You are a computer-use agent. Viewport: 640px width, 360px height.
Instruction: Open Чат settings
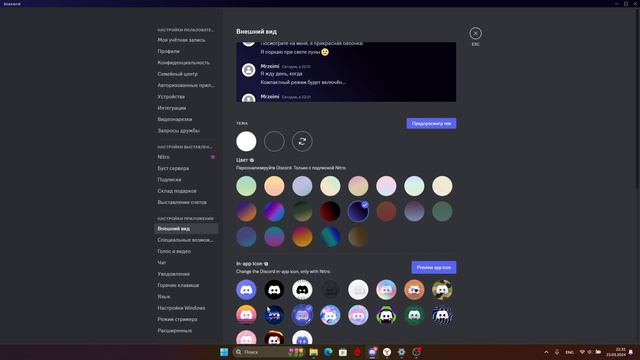(186, 263)
